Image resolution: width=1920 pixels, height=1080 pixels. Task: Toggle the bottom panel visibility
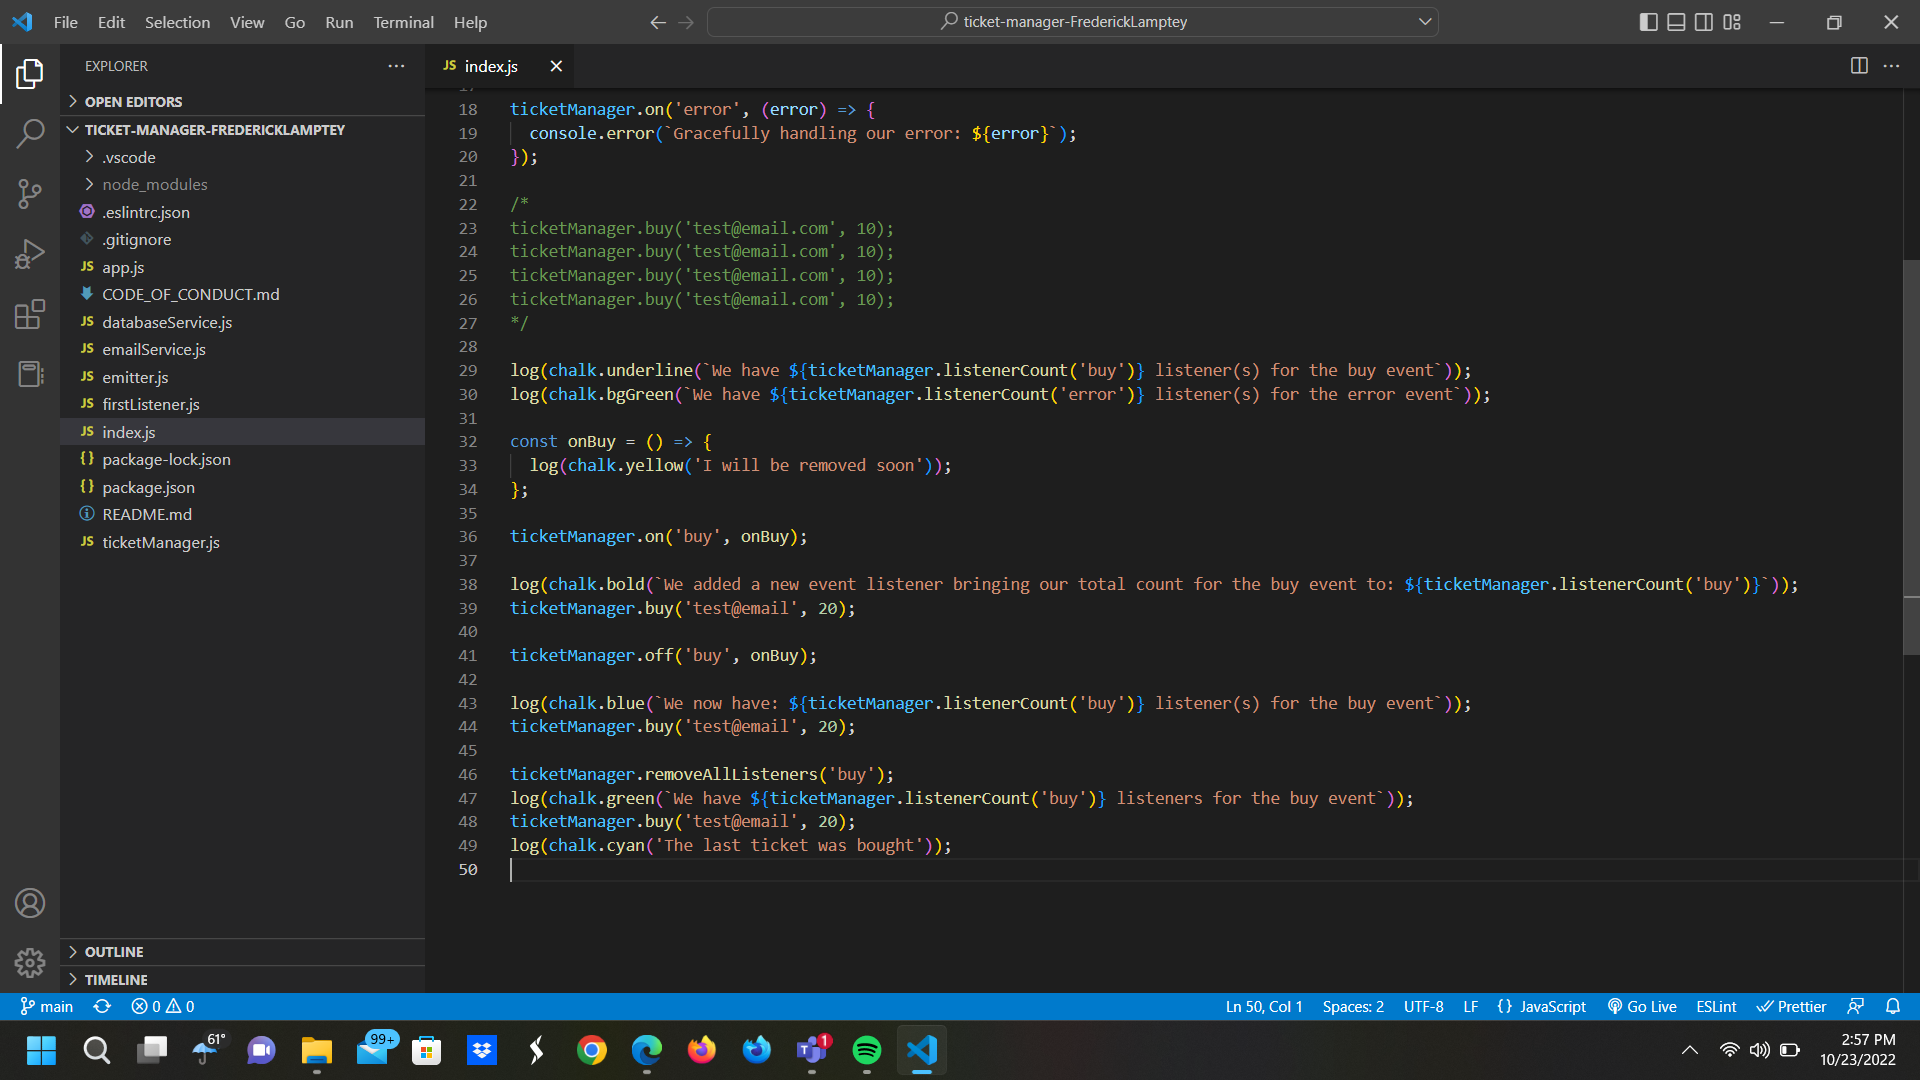pyautogui.click(x=1676, y=22)
